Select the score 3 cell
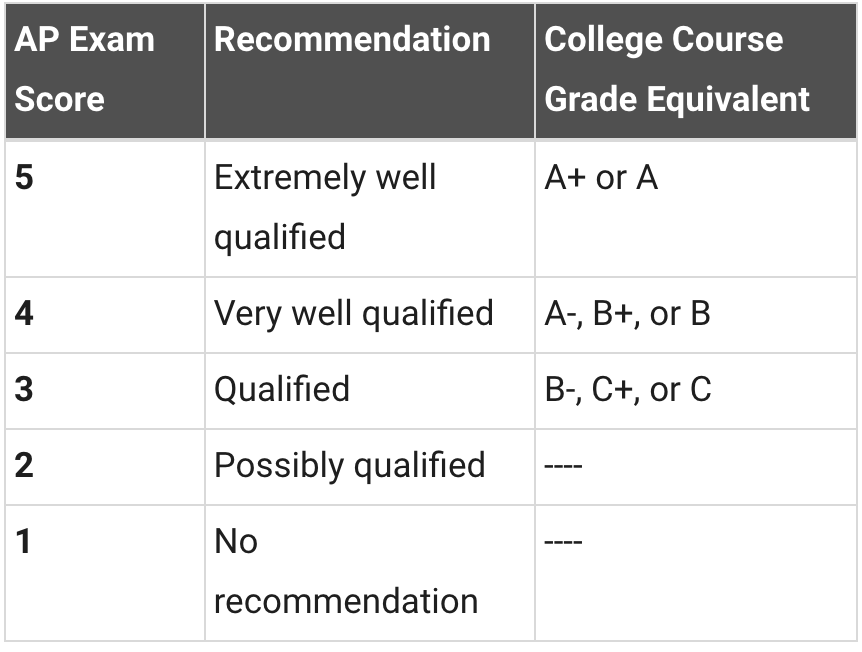This screenshot has height=652, width=862. 105,391
